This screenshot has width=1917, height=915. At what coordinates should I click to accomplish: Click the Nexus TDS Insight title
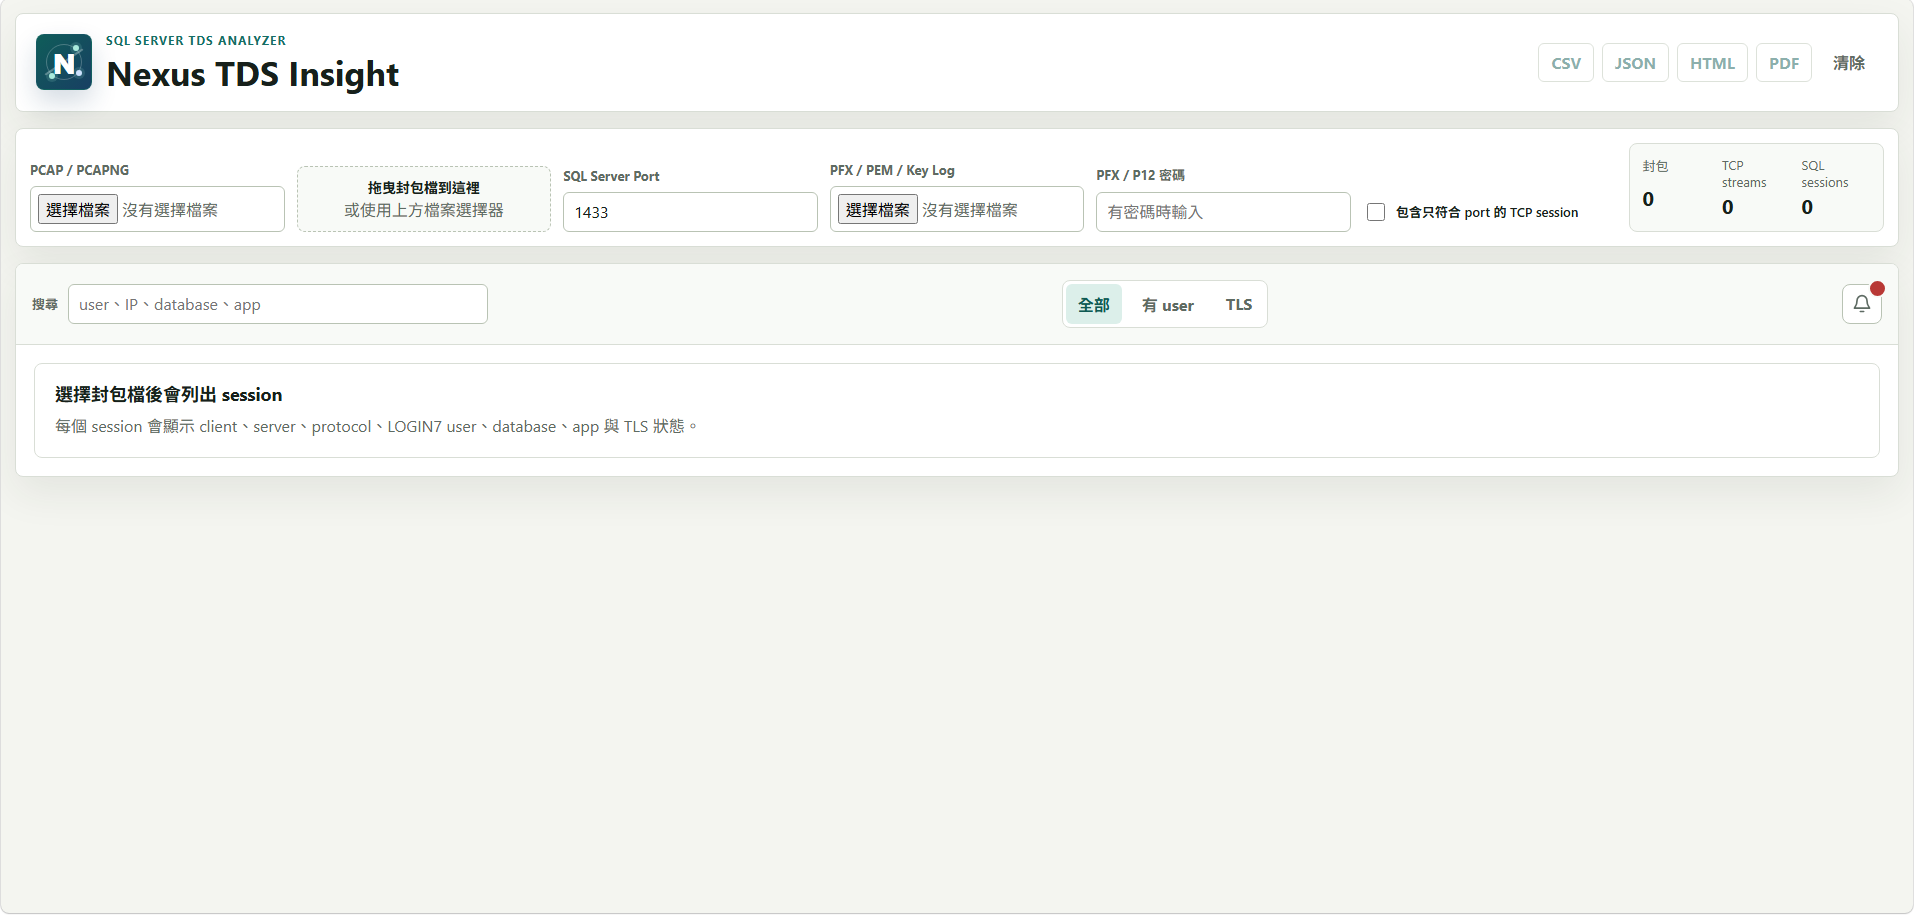point(252,74)
